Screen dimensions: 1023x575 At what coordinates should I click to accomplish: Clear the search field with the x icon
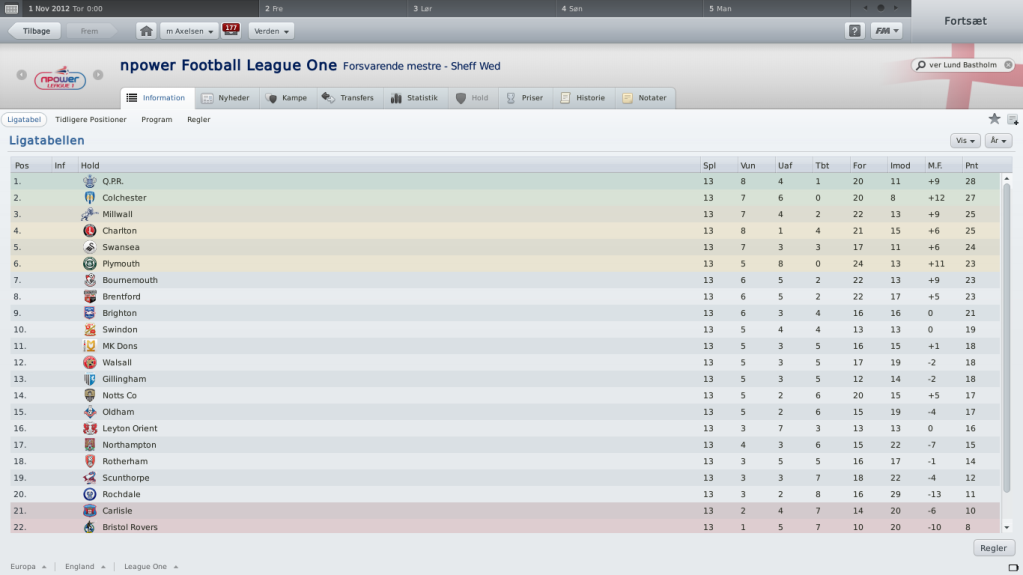pyautogui.click(x=1008, y=65)
